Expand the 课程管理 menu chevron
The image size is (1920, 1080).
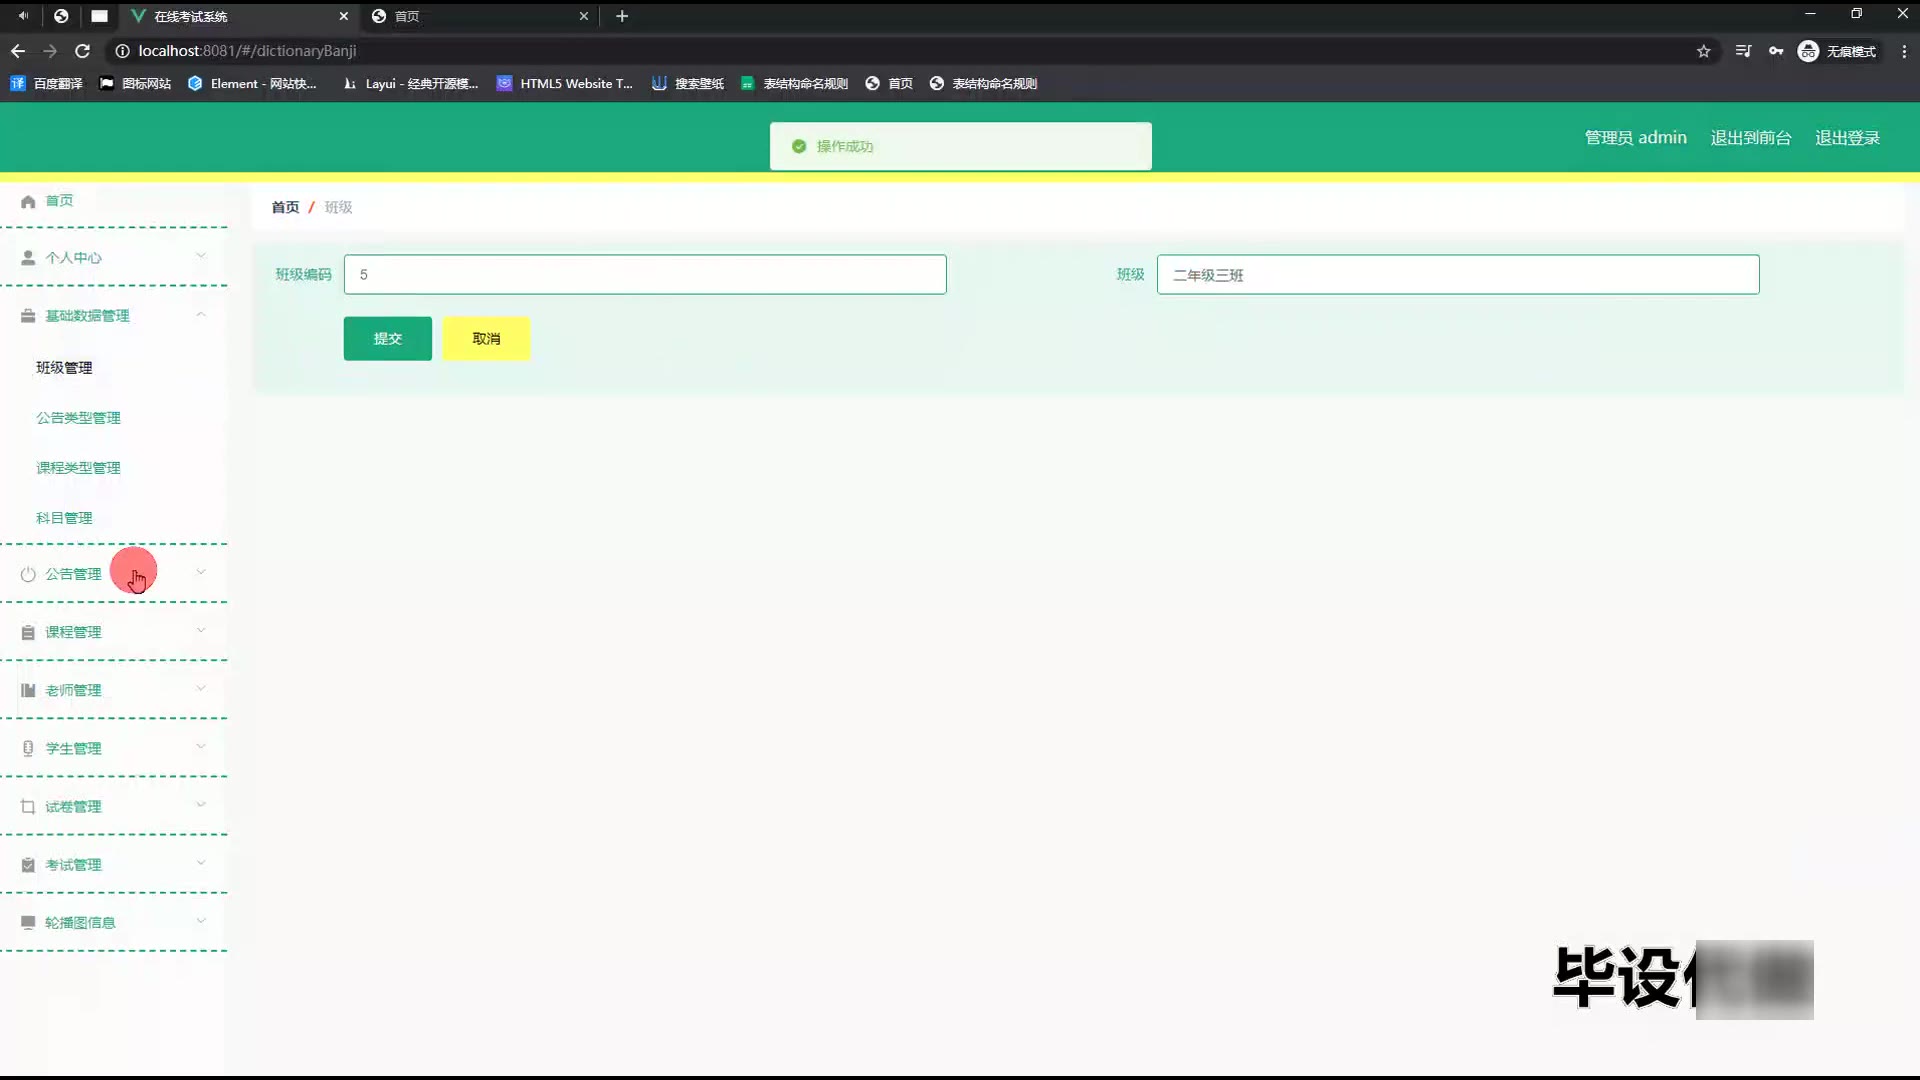click(x=201, y=630)
